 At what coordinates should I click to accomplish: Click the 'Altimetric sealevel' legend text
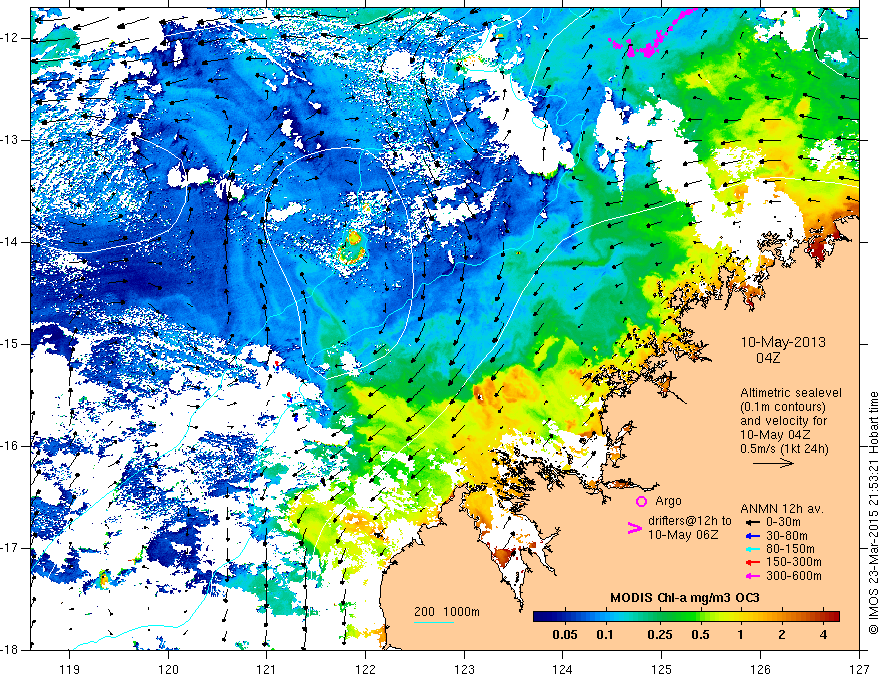pos(791,393)
